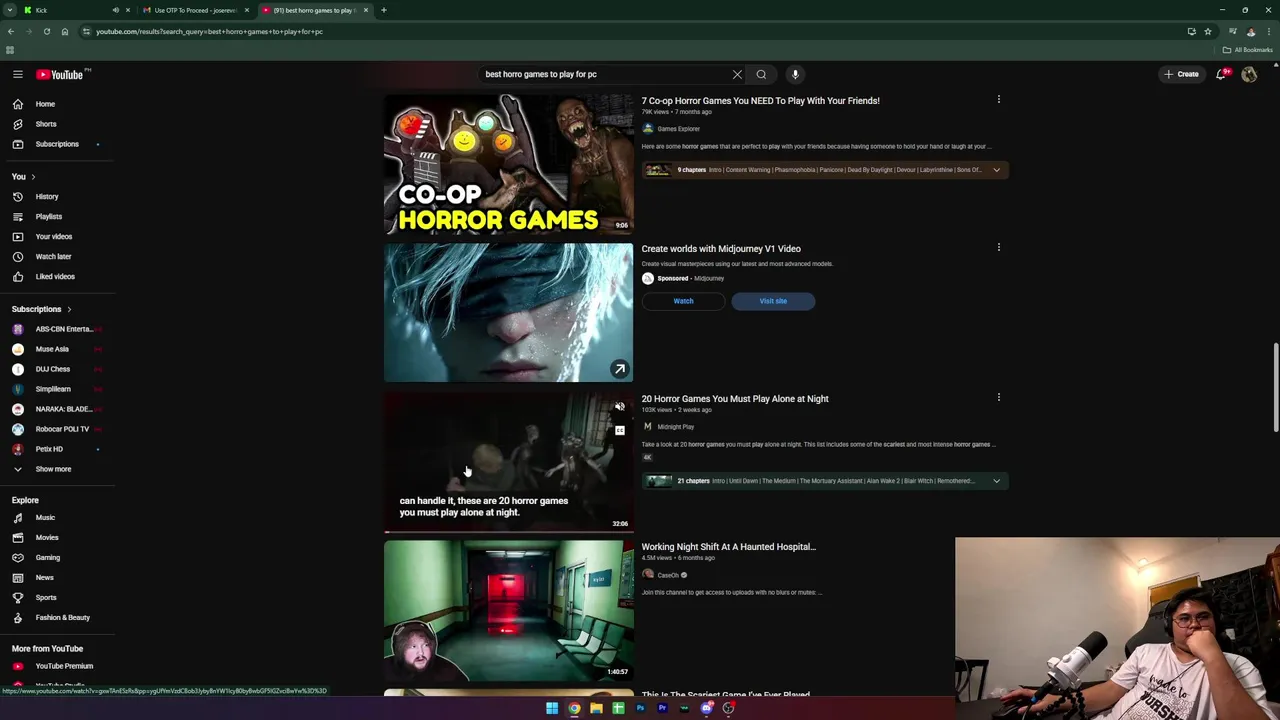This screenshot has width=1280, height=720.
Task: Click Visit site on the Midjourney ad
Action: pos(773,301)
